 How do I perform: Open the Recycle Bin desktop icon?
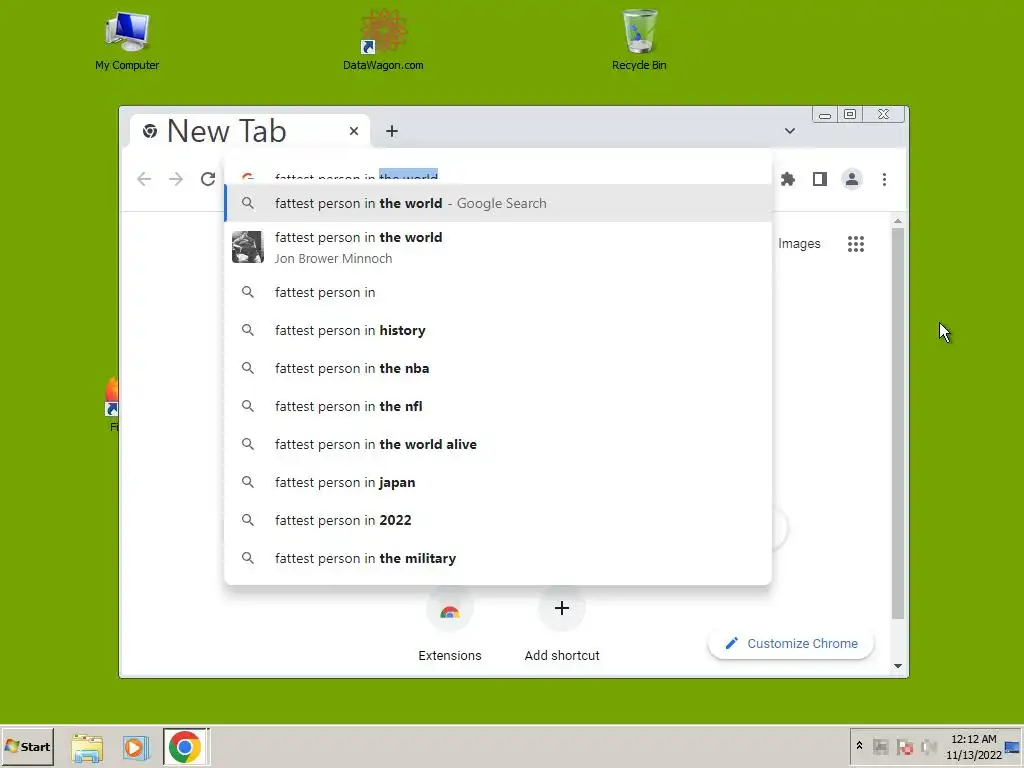click(x=639, y=41)
